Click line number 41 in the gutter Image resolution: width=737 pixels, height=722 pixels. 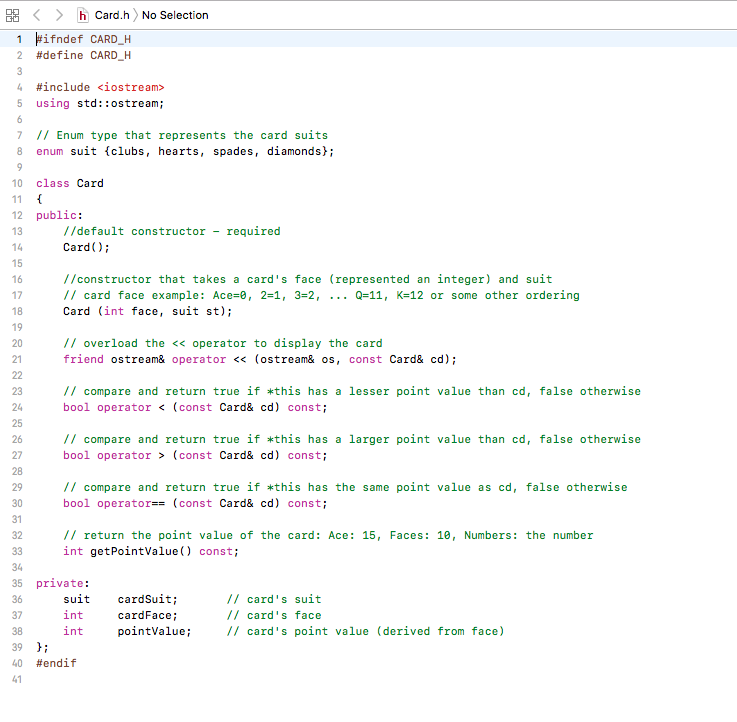(x=17, y=679)
